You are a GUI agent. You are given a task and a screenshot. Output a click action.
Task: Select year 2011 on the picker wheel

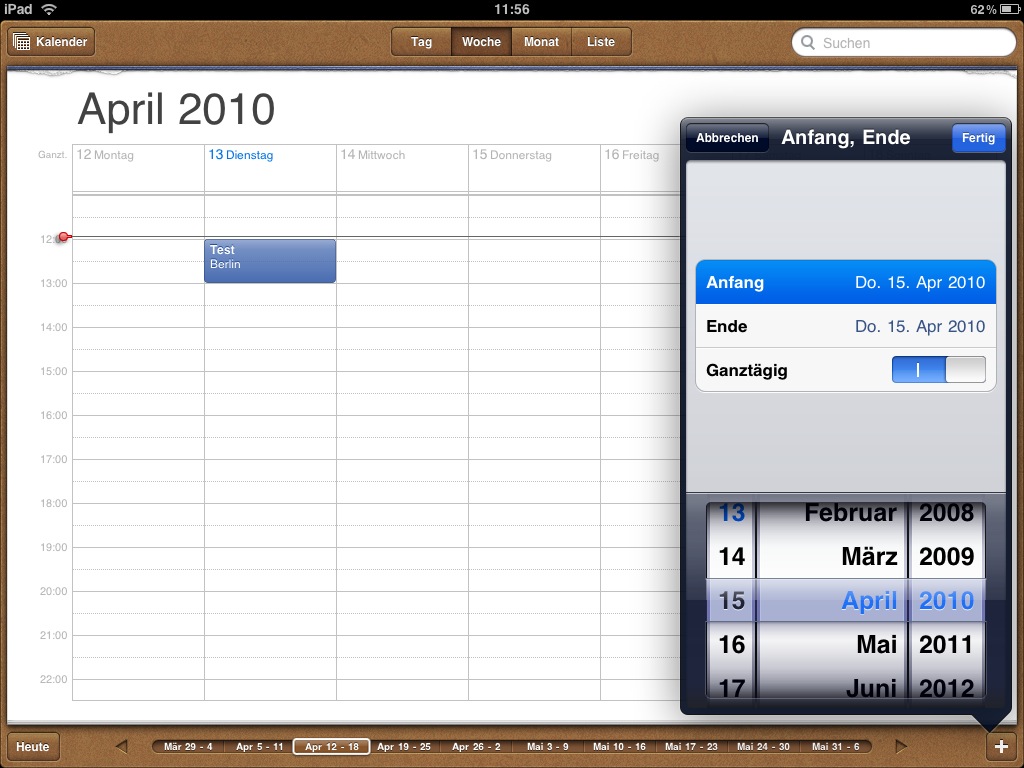click(x=946, y=645)
